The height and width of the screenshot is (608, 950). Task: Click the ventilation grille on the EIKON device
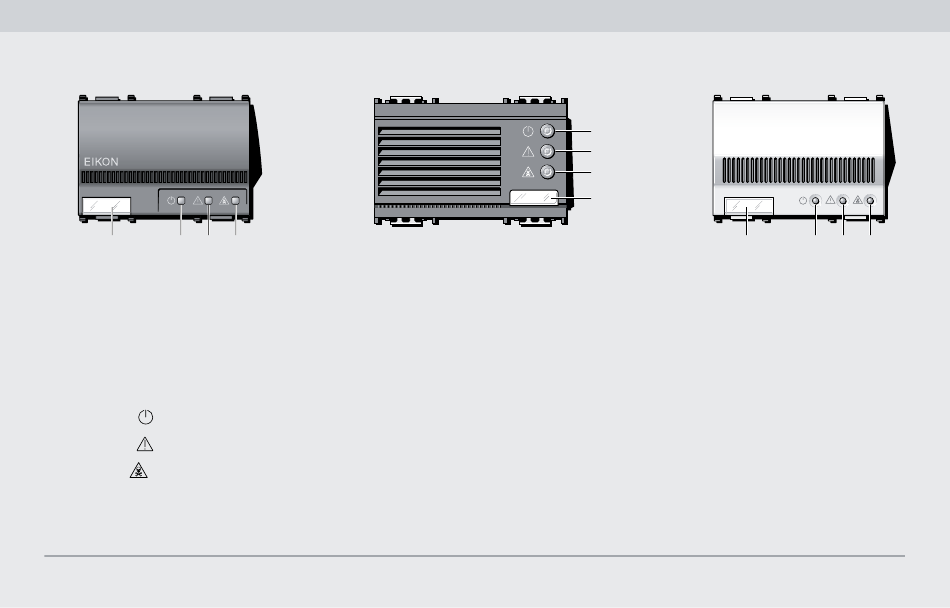164,177
